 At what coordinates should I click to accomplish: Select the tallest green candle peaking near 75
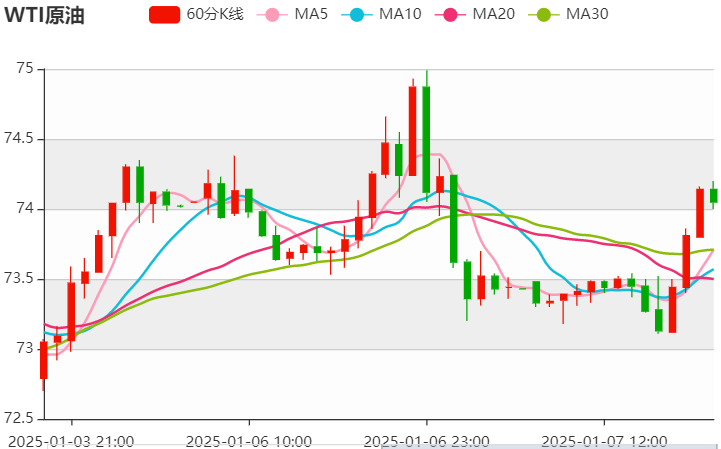coord(426,139)
